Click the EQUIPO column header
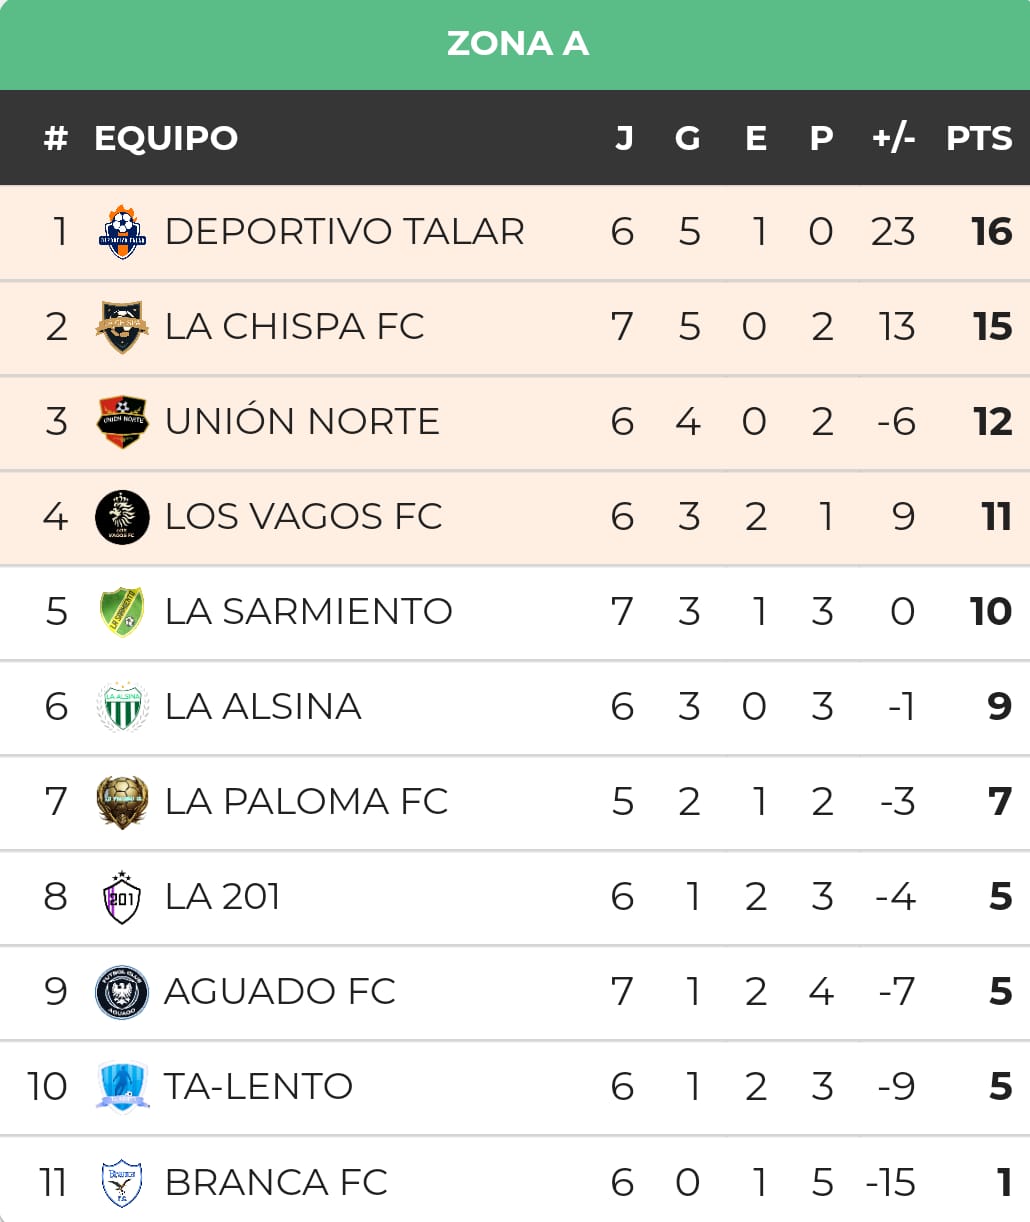1030x1222 pixels. tap(166, 138)
